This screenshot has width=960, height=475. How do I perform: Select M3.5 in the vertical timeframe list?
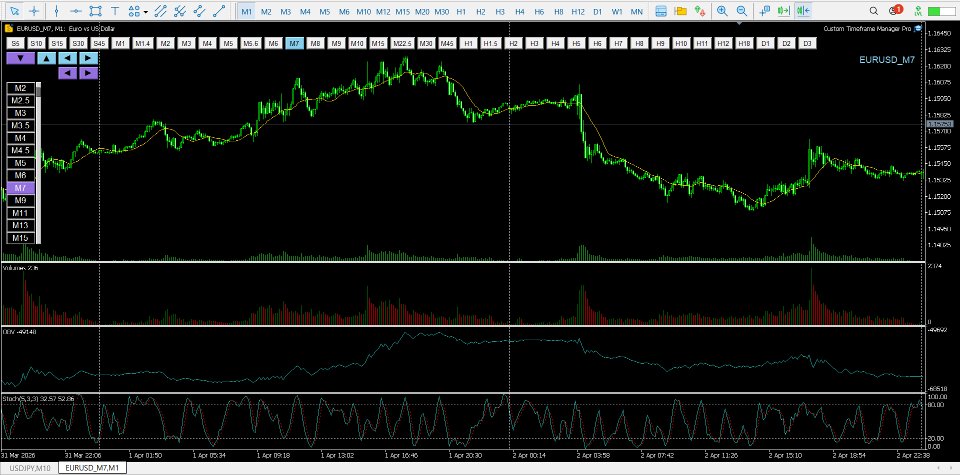[21, 125]
